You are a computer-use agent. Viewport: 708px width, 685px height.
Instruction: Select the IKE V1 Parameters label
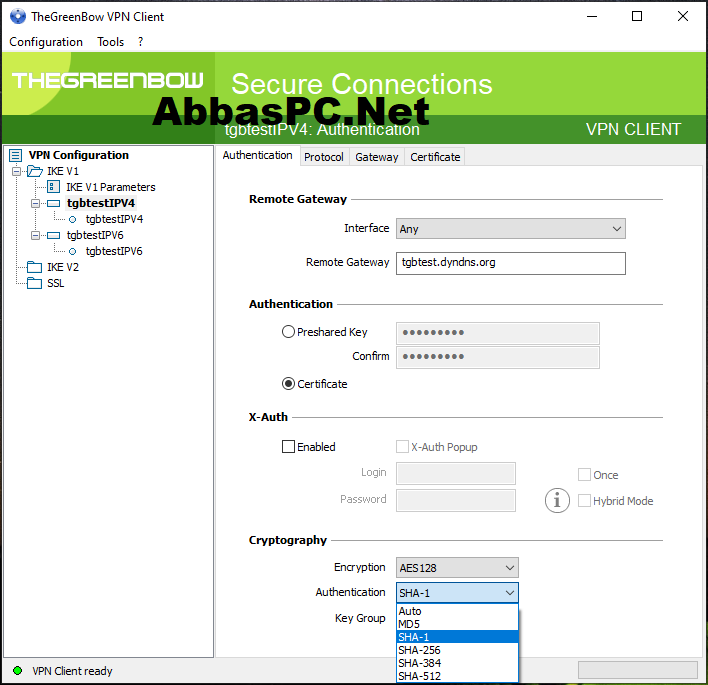(x=111, y=187)
